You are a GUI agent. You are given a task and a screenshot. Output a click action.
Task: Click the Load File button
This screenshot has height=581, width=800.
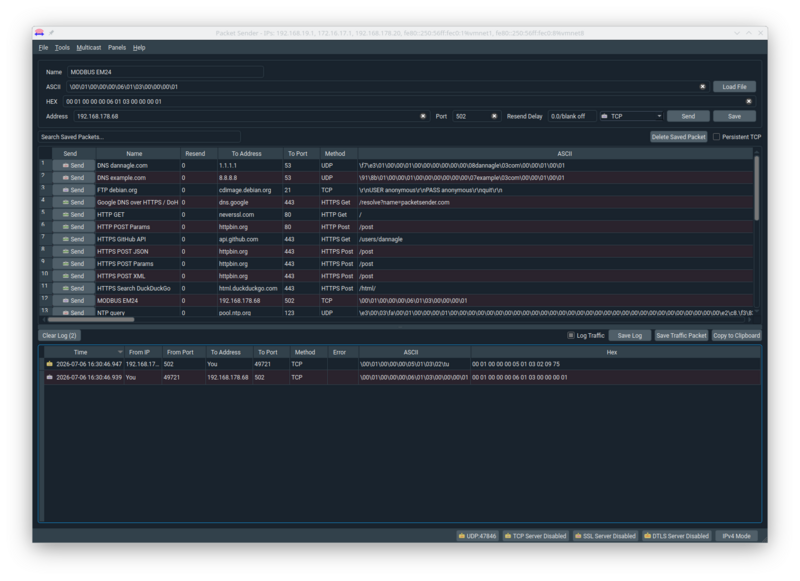pos(734,87)
